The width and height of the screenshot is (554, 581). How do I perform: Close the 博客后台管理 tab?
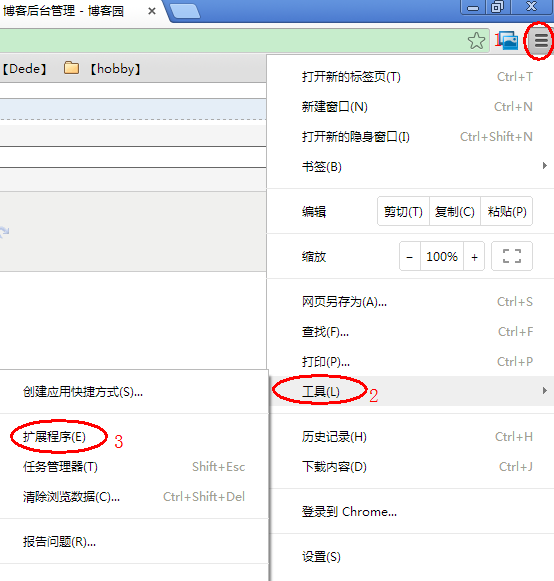[152, 11]
